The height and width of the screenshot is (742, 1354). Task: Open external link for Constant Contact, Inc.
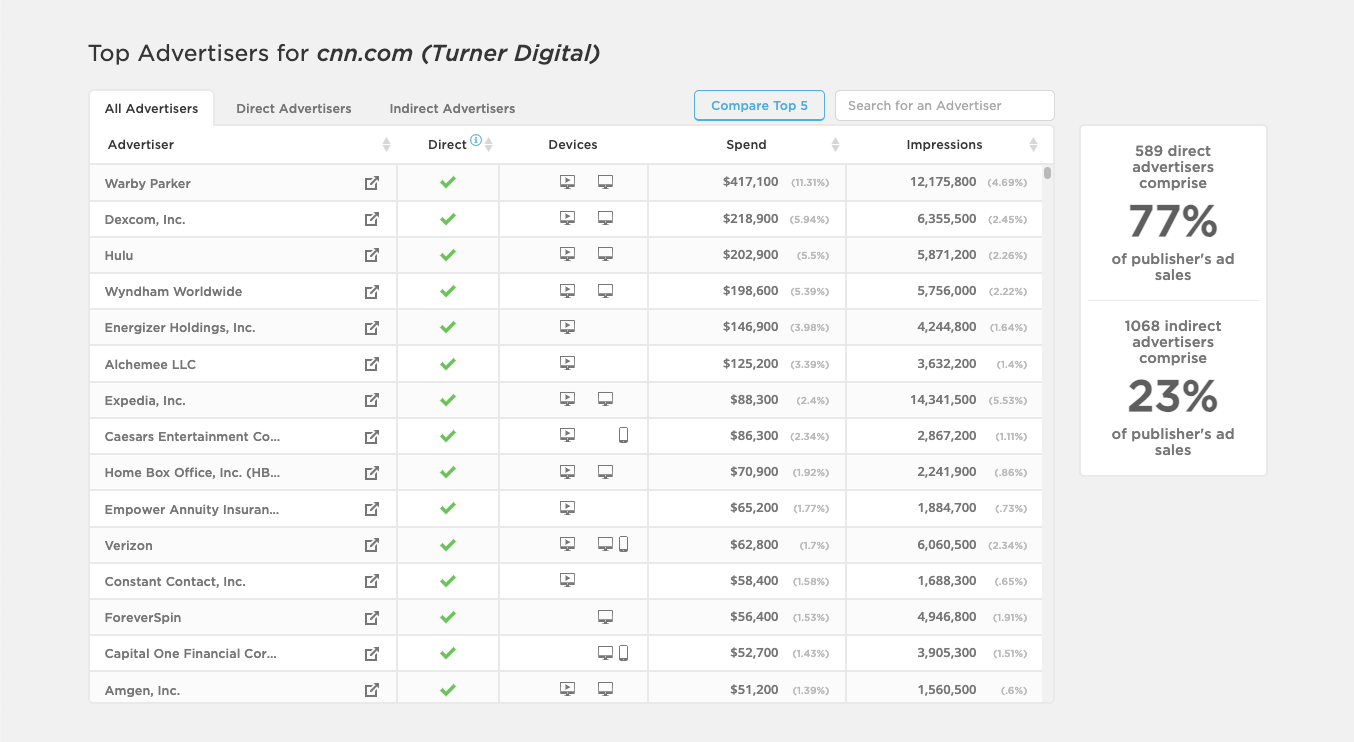372,581
